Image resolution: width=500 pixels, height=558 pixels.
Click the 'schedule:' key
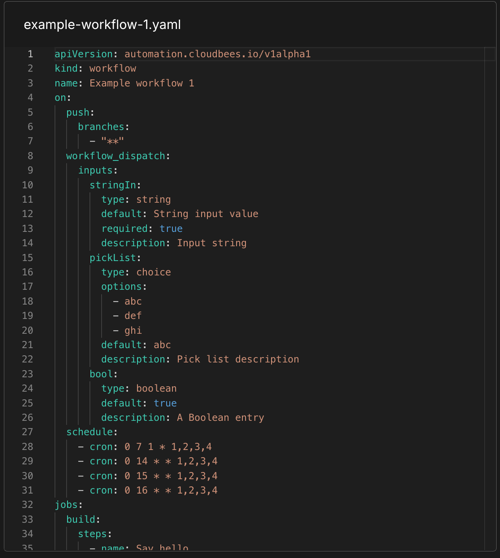pyautogui.click(x=92, y=432)
